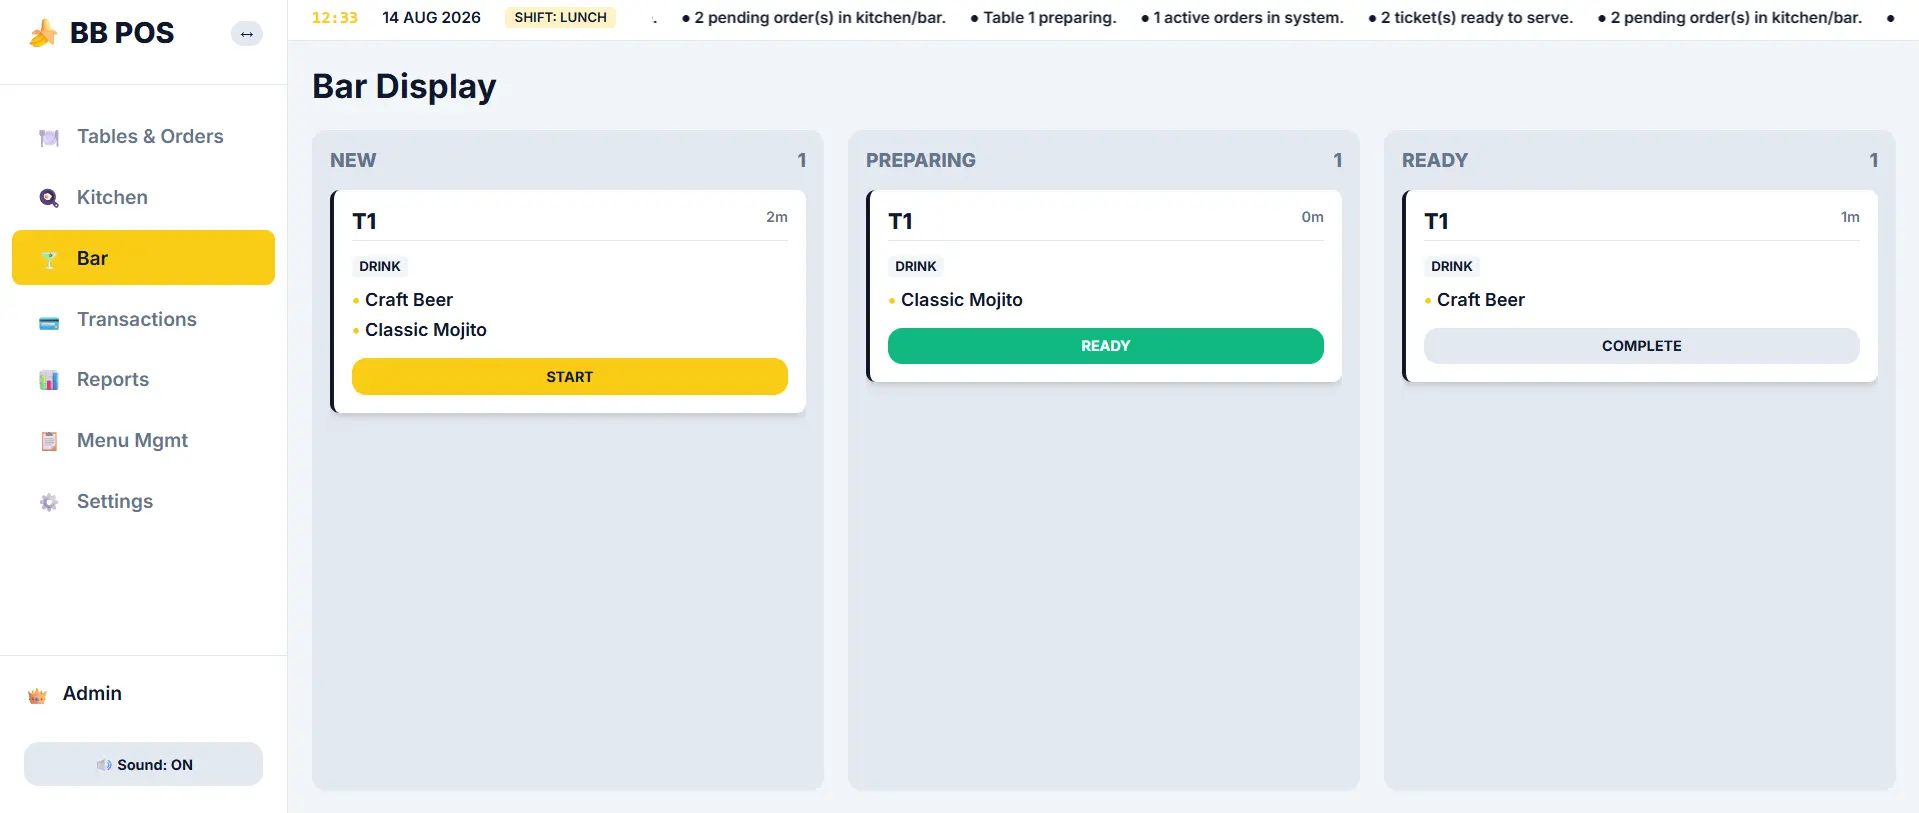Go to the Kitchen display
1919x813 pixels.
click(143, 197)
